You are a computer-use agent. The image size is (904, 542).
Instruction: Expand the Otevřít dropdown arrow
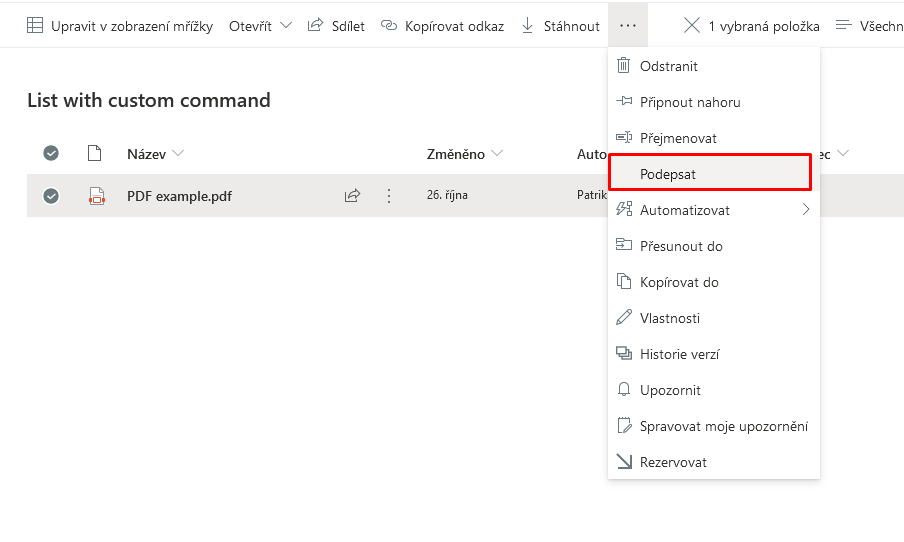285,25
